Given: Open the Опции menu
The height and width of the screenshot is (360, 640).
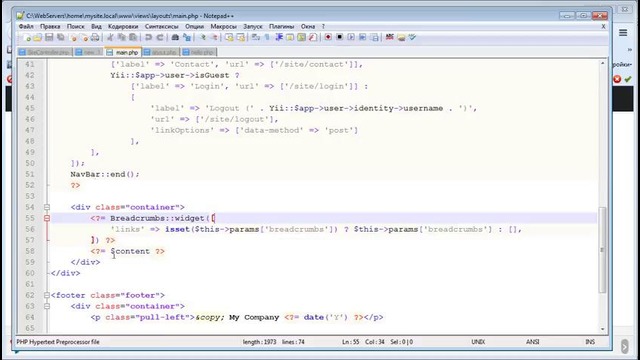Looking at the screenshot, I should pyautogui.click(x=194, y=27).
